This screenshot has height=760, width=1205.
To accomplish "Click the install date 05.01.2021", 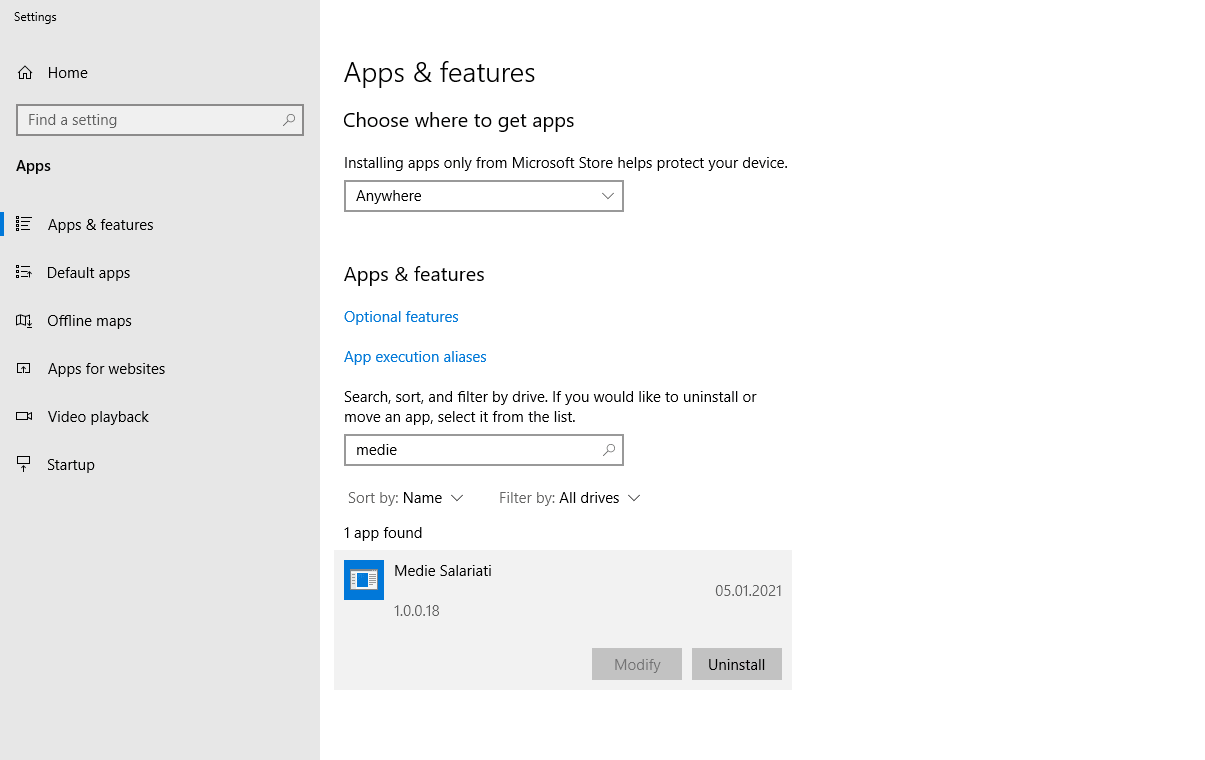I will pyautogui.click(x=748, y=591).
